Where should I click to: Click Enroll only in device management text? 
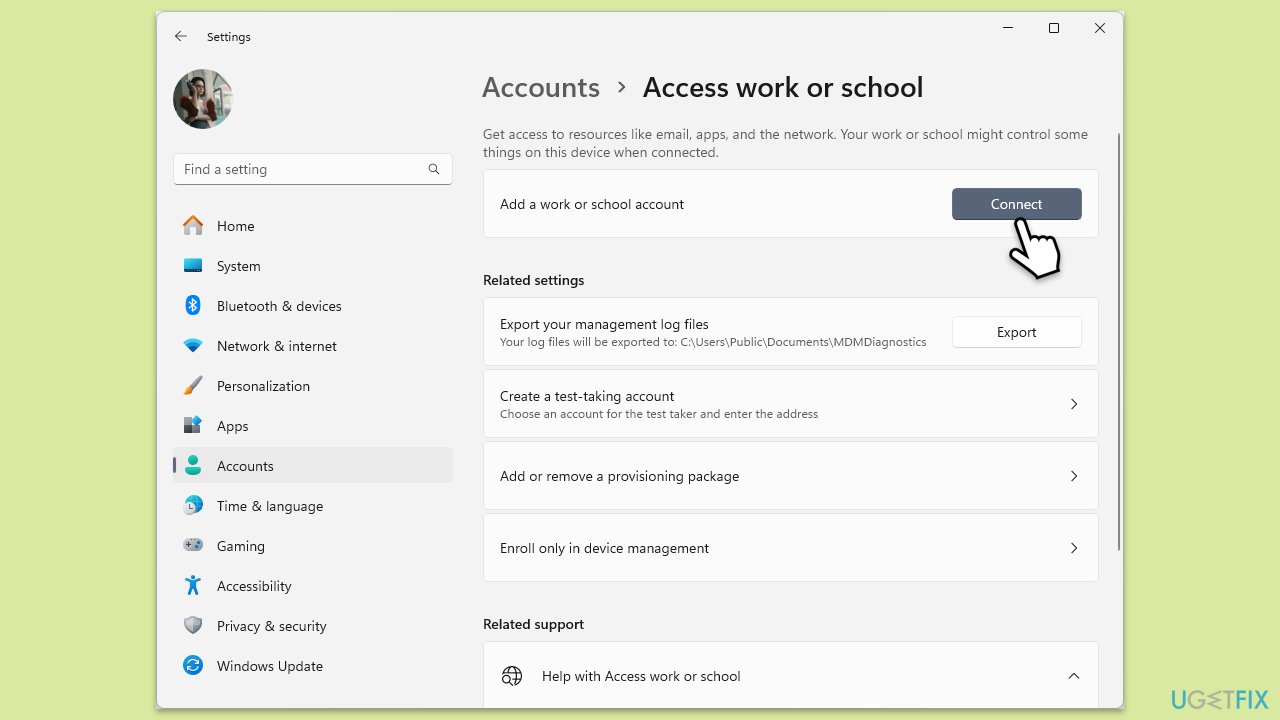click(604, 548)
